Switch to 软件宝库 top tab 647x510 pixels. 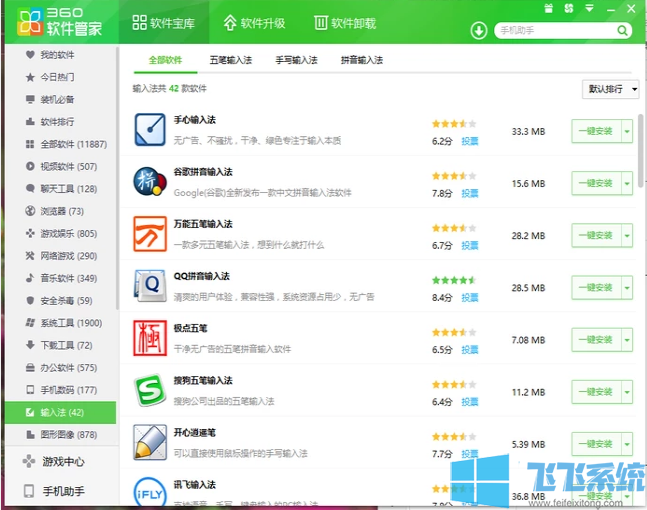point(163,22)
